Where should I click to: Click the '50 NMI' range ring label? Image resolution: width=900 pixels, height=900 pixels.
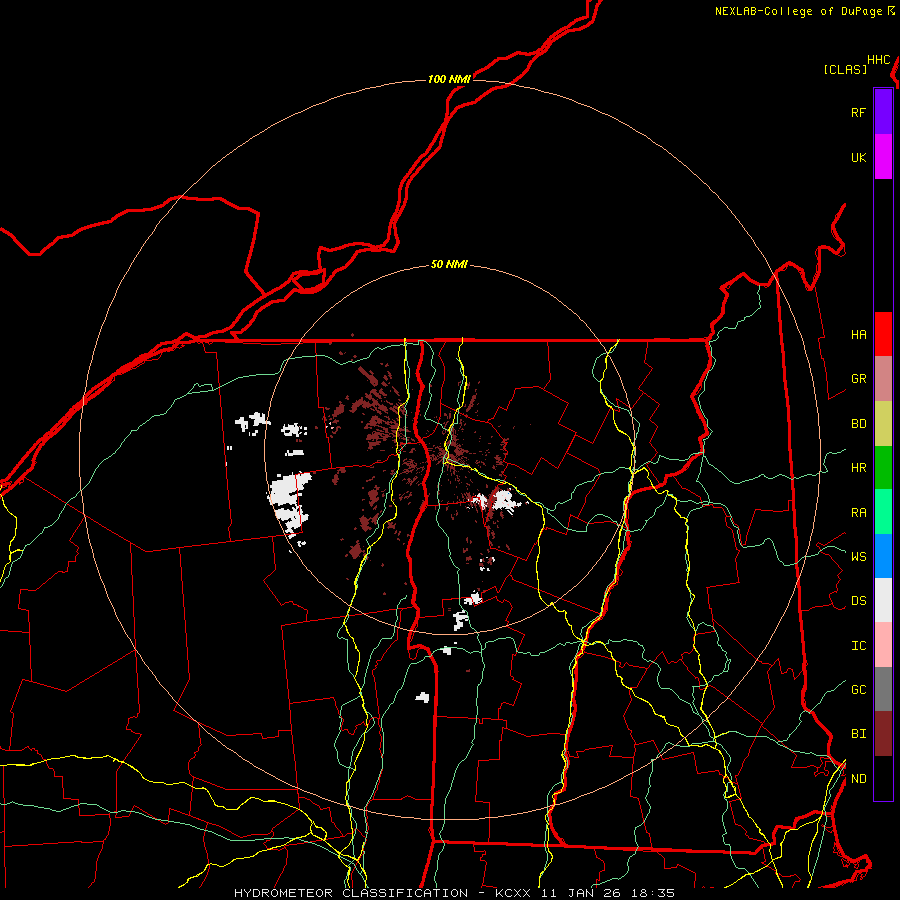449,265
